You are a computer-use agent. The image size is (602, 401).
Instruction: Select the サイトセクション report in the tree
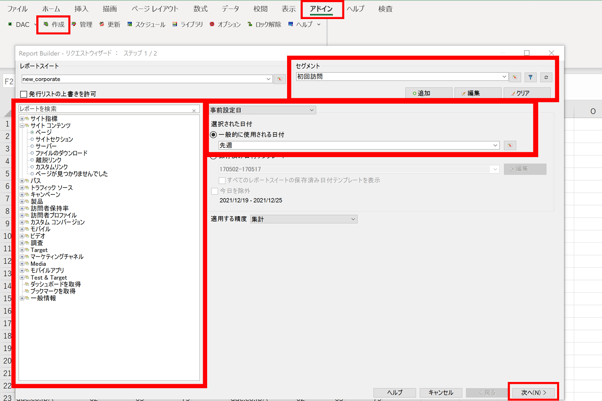54,139
